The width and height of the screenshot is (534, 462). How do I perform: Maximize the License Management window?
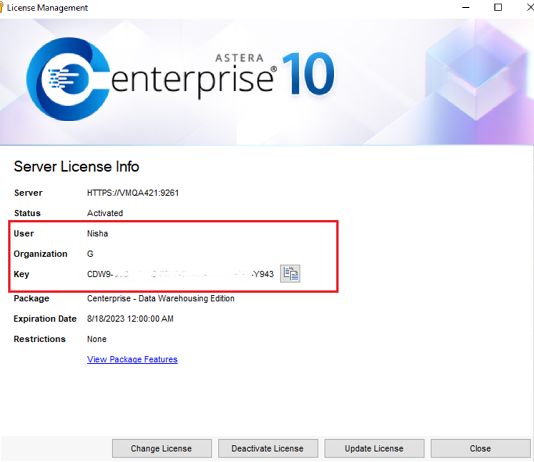[x=498, y=7]
